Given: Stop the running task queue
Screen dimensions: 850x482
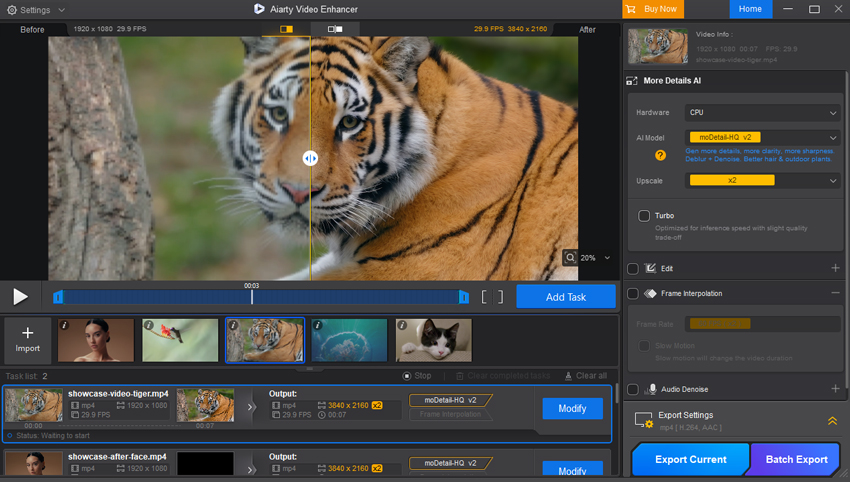Looking at the screenshot, I should click(417, 375).
